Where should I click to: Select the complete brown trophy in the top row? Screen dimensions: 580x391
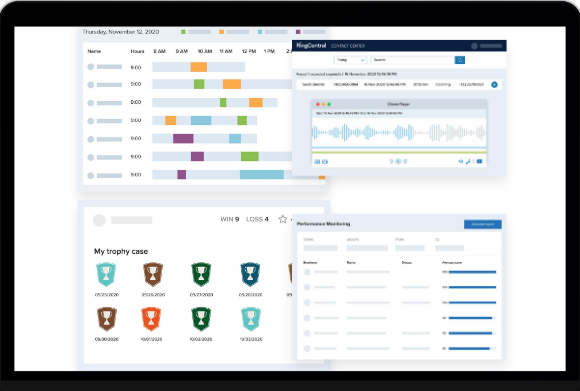point(153,274)
